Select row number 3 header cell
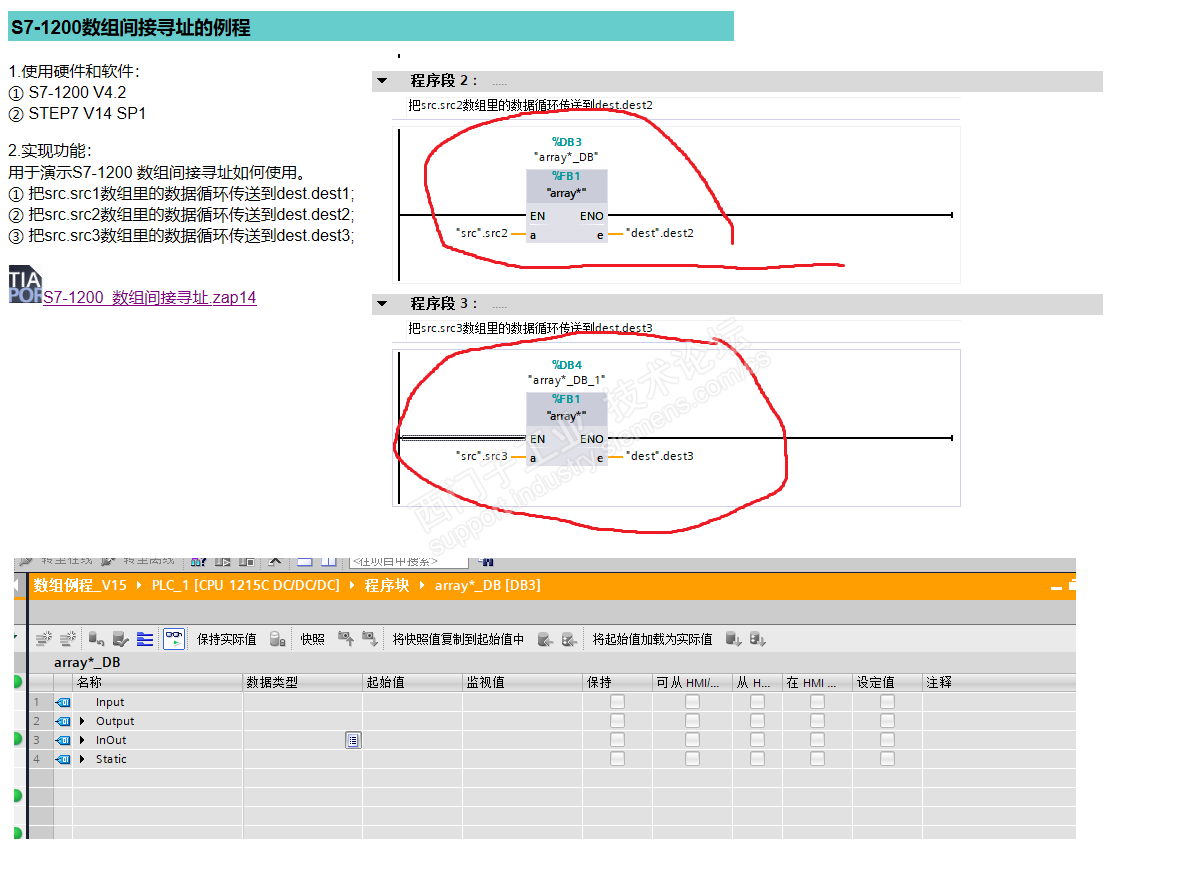 (40, 740)
